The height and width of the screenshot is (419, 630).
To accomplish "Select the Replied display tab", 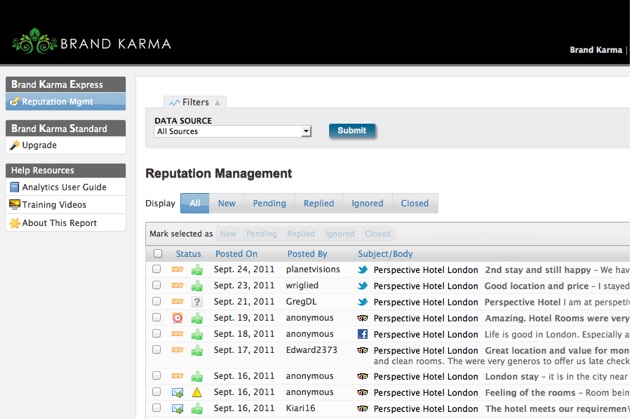I will (x=319, y=203).
